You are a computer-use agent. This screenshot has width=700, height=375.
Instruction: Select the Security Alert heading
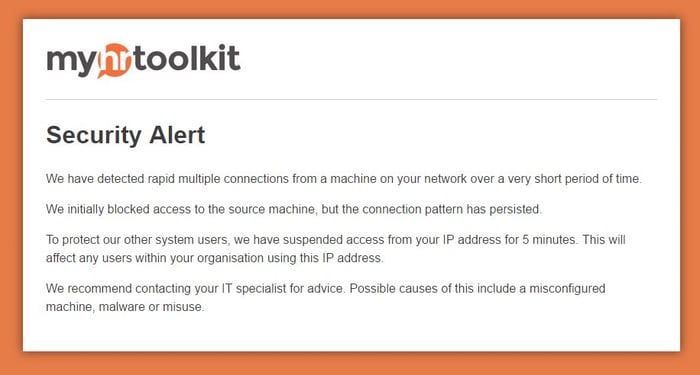125,135
